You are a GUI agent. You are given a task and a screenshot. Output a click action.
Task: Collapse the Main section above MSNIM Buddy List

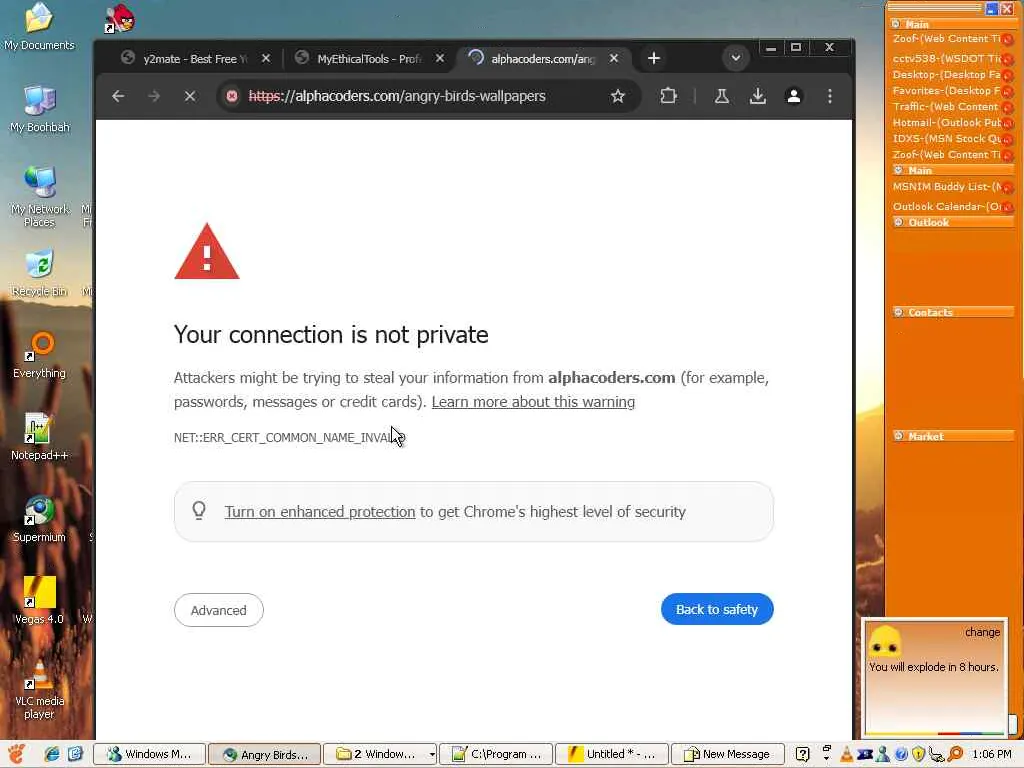point(899,170)
